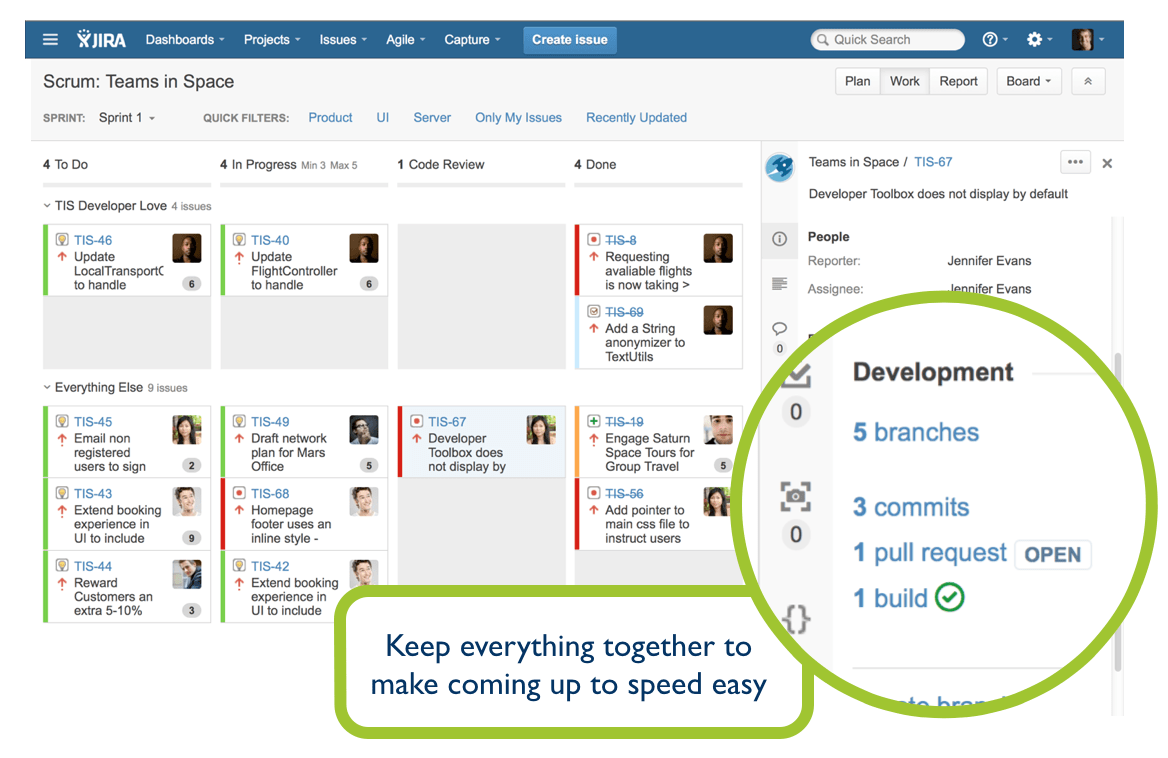Open the Development code braces icon
The height and width of the screenshot is (758, 1168).
click(795, 619)
